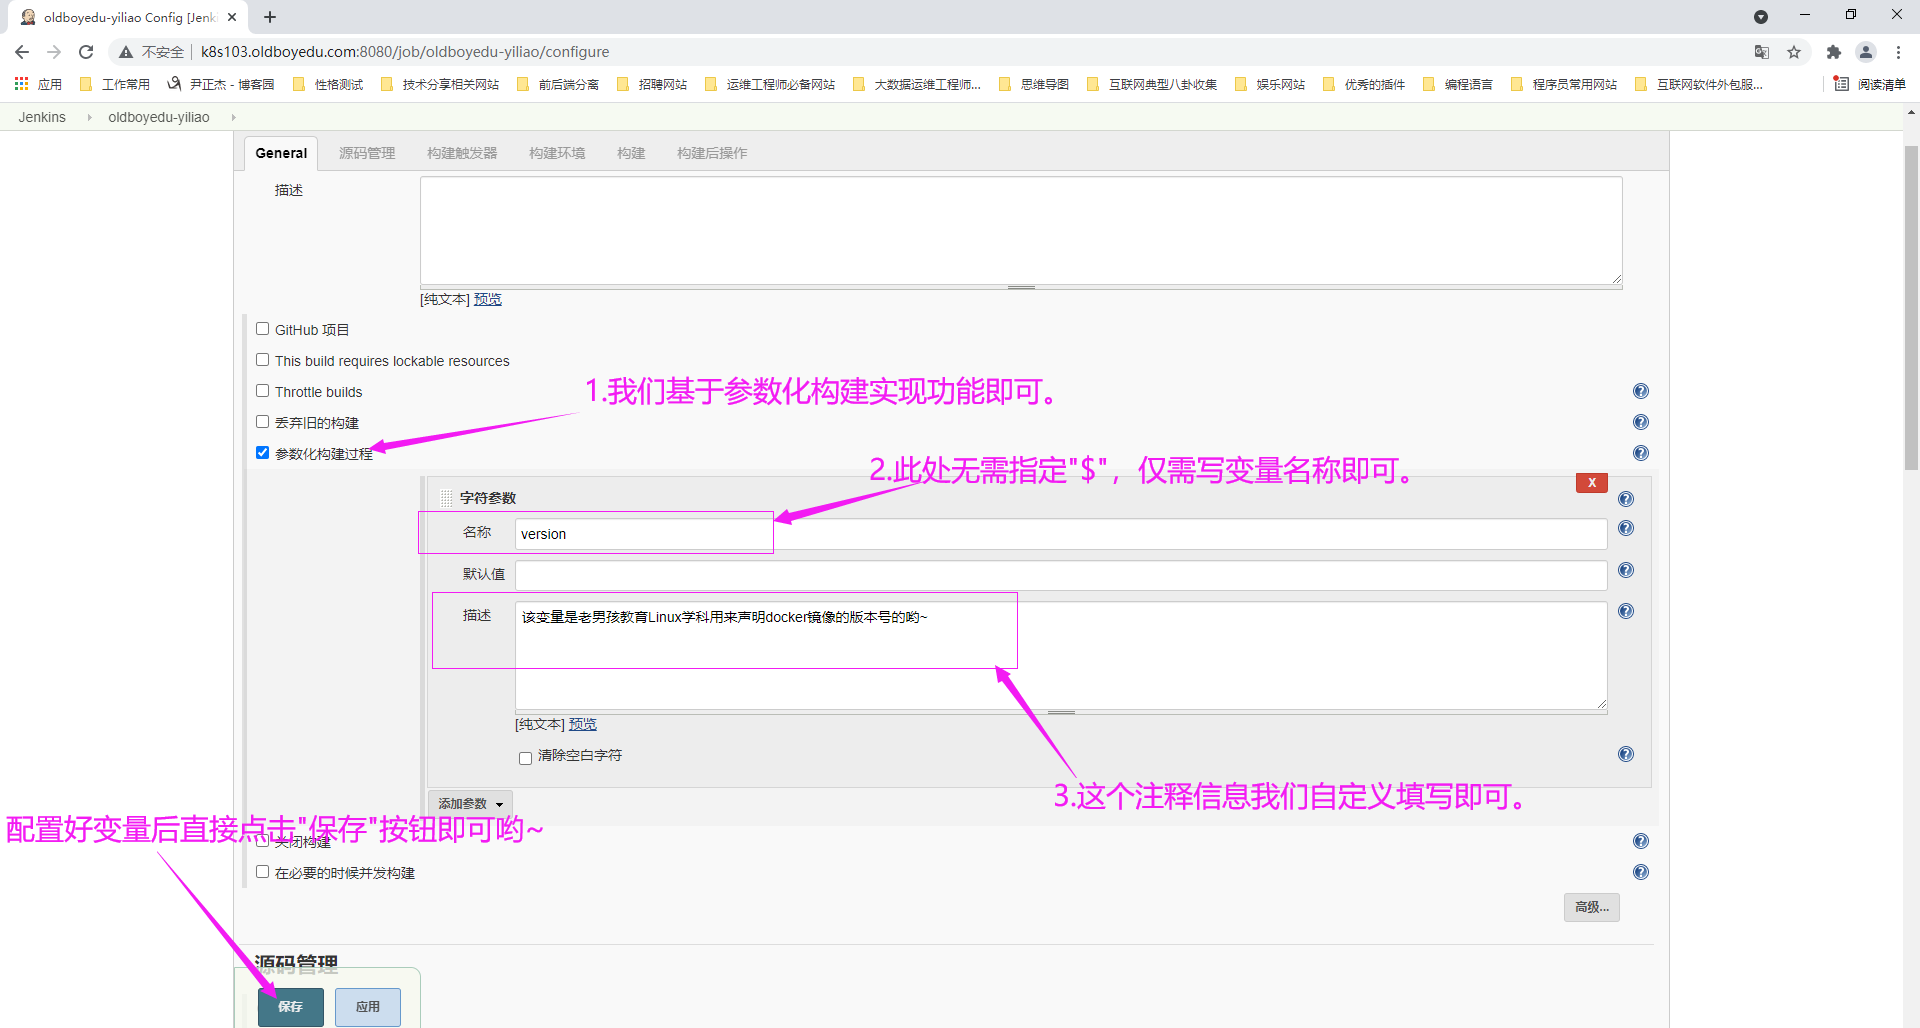Screen dimensions: 1920x1028
Task: Enable the GitHub 项目 checkbox
Action: point(263,329)
